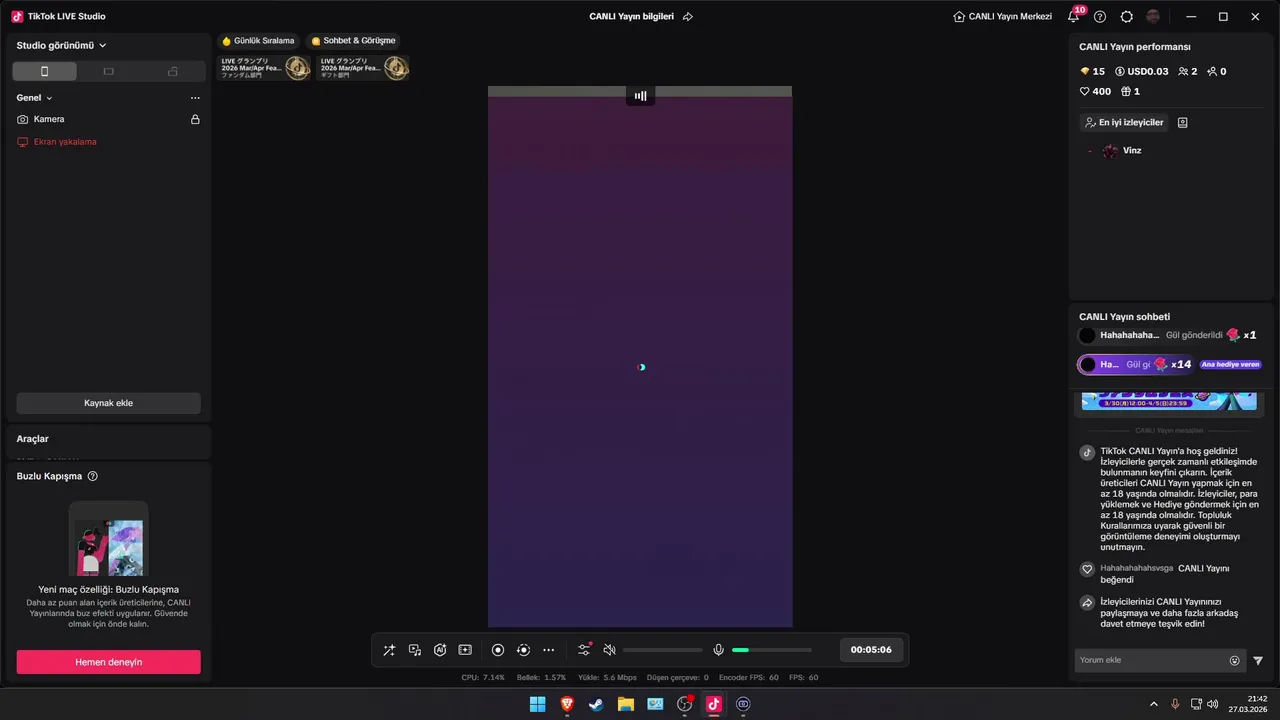Select the En iyi izleyiciler tab
This screenshot has height=720, width=1280.
point(1124,122)
